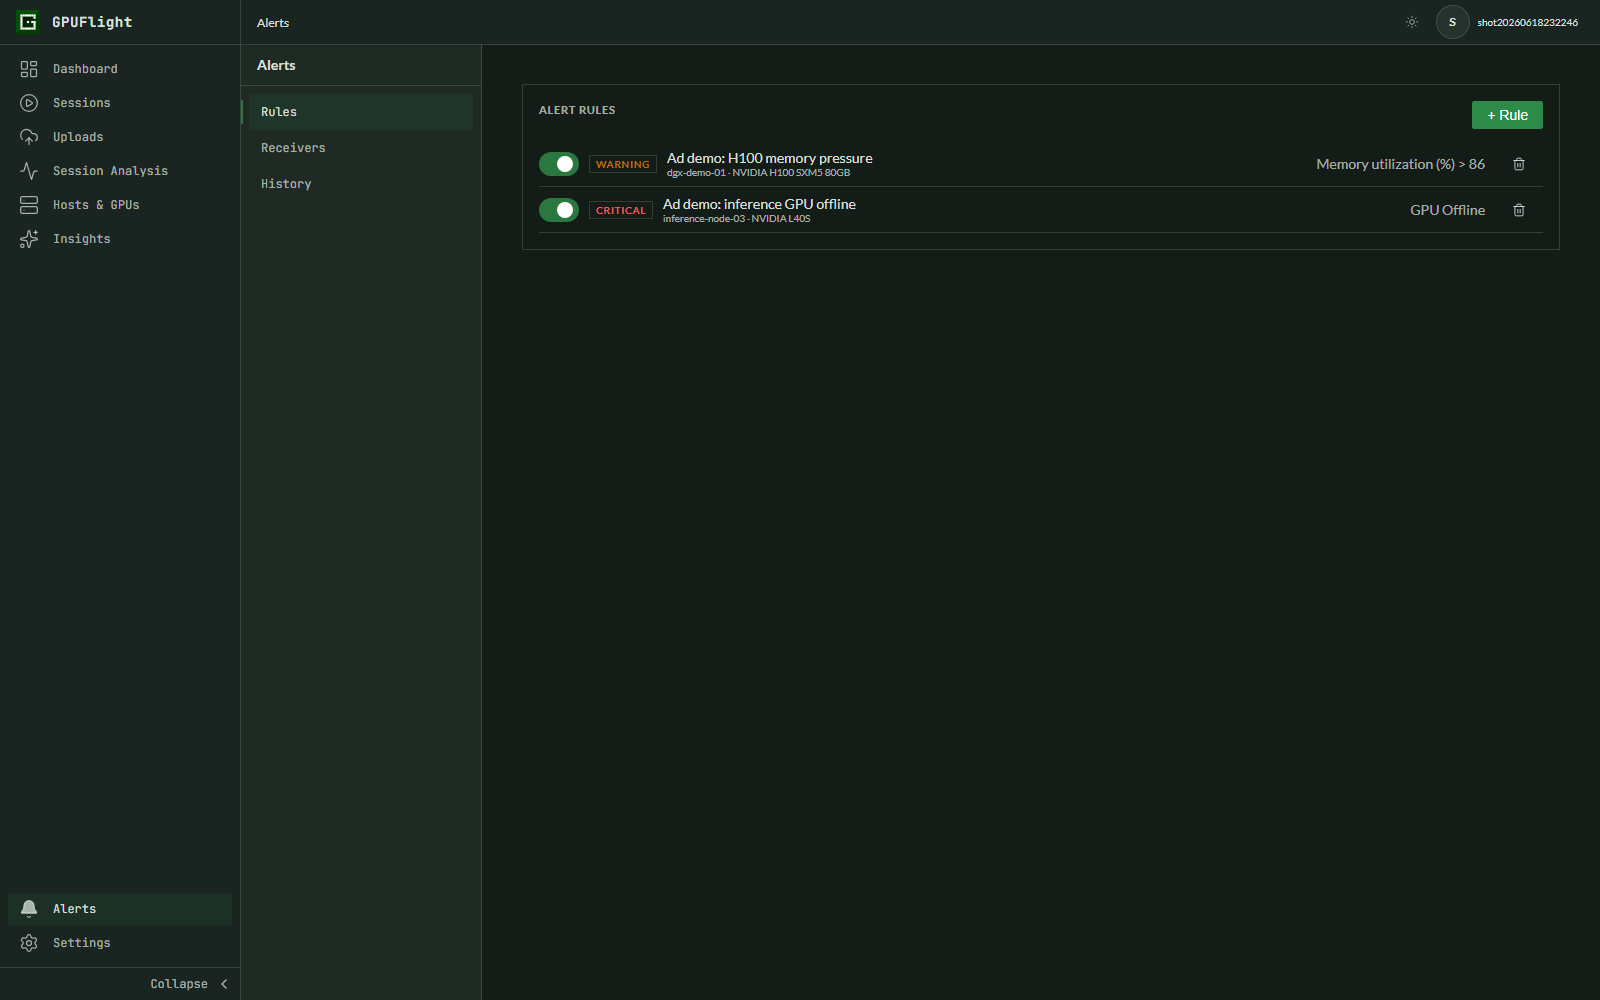
Task: Open the Settings gear icon
Action: pyautogui.click(x=29, y=943)
